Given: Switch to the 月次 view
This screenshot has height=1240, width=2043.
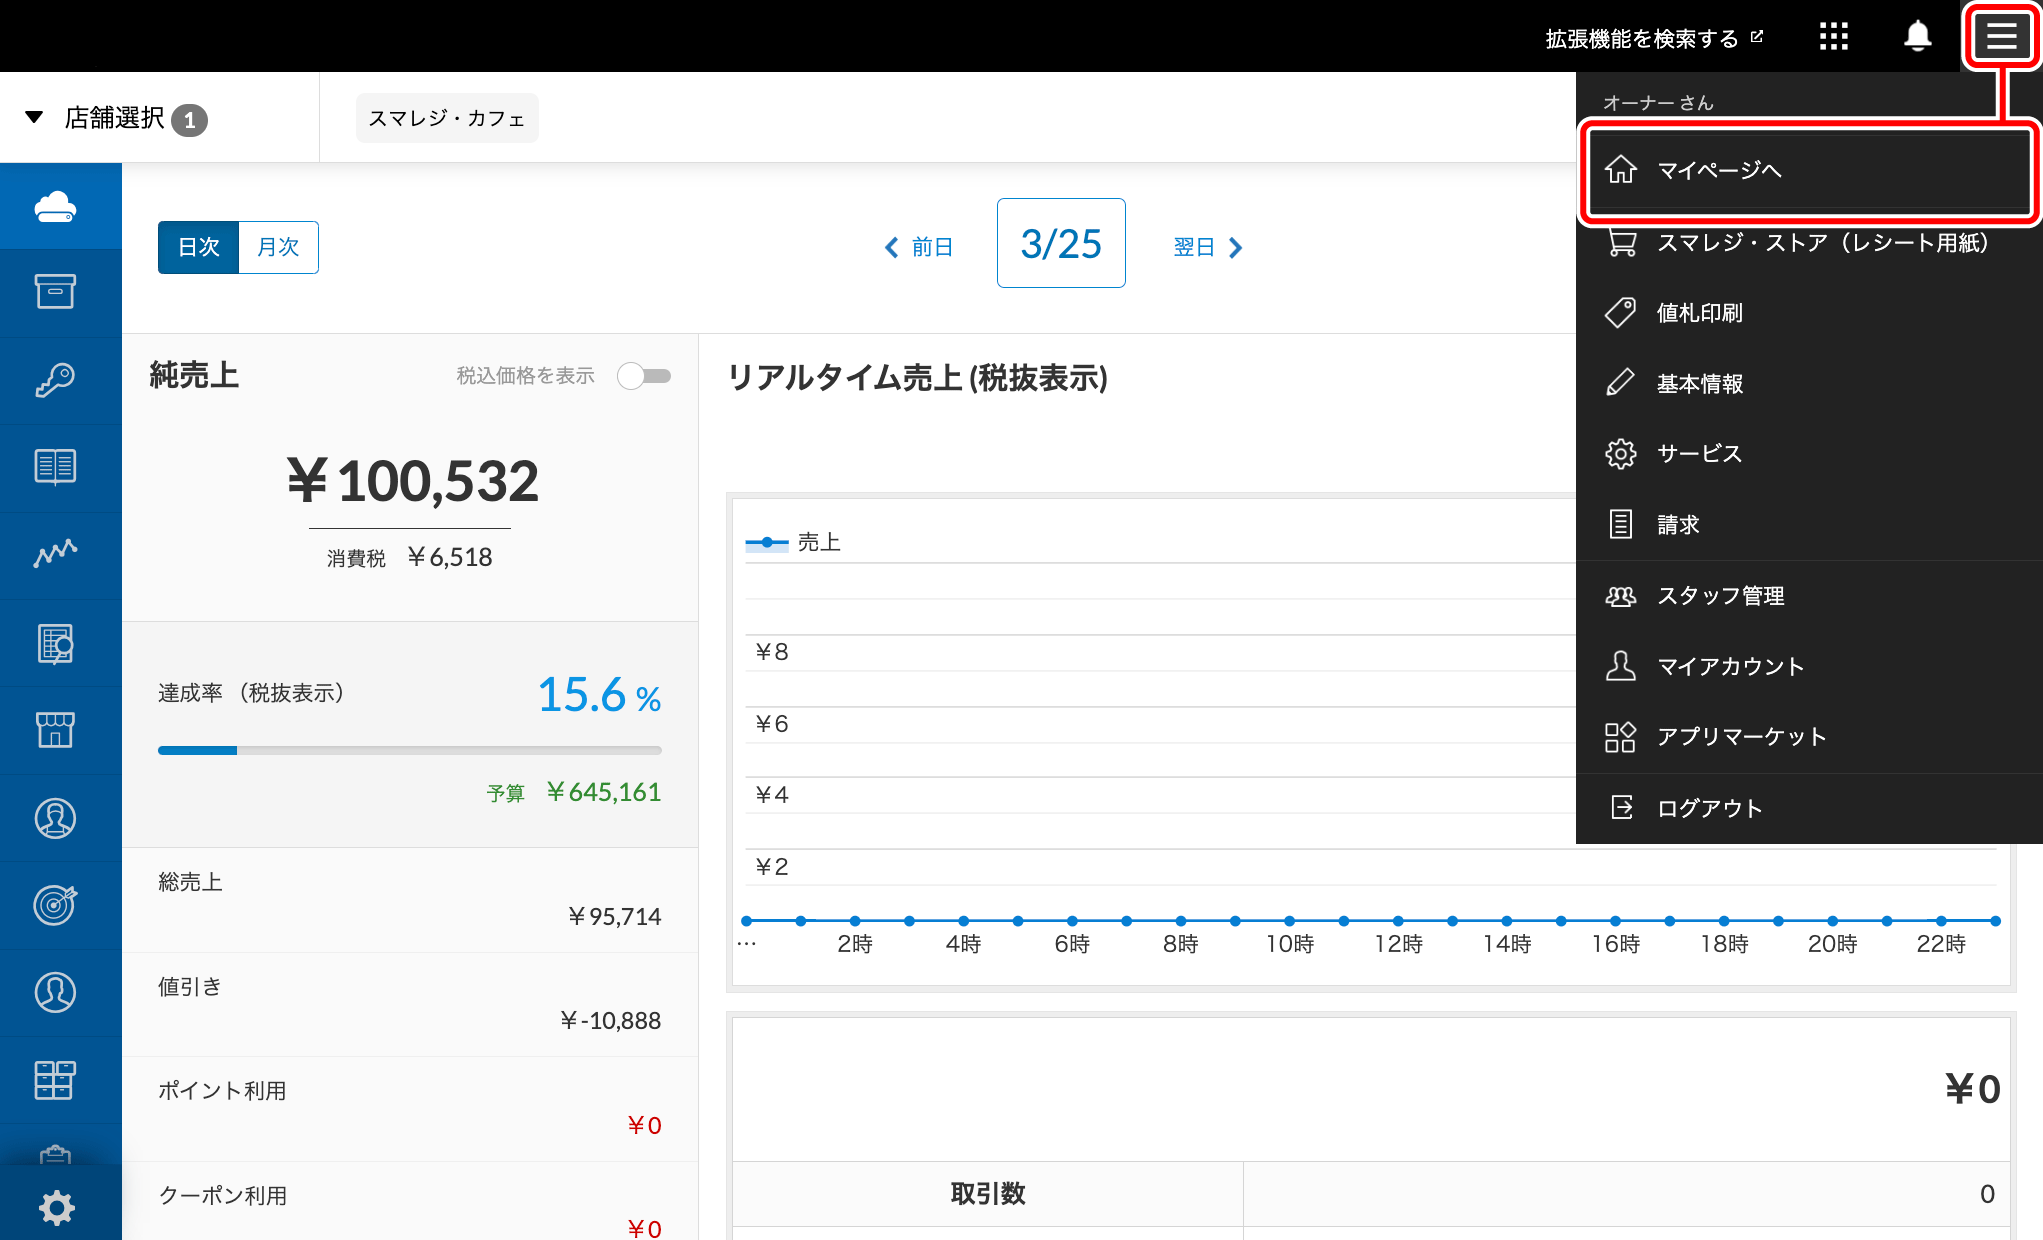Looking at the screenshot, I should tap(278, 247).
